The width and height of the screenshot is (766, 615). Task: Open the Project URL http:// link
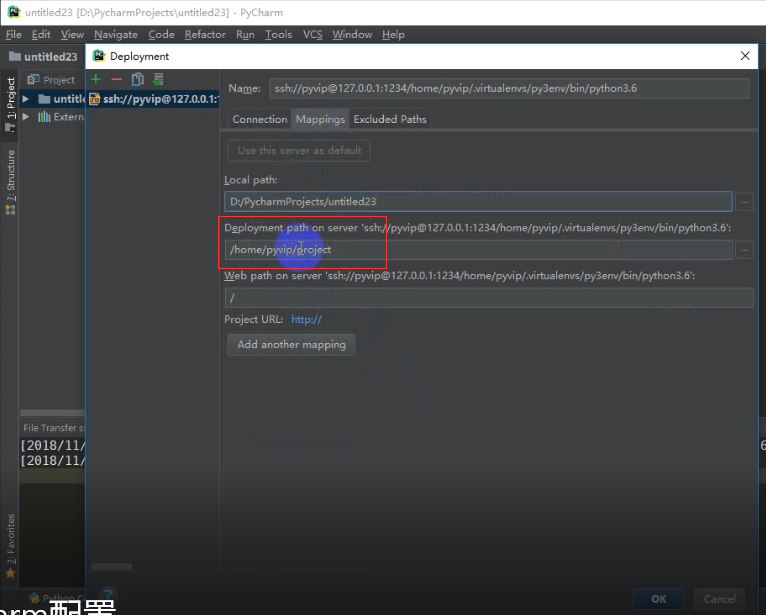pyautogui.click(x=306, y=319)
